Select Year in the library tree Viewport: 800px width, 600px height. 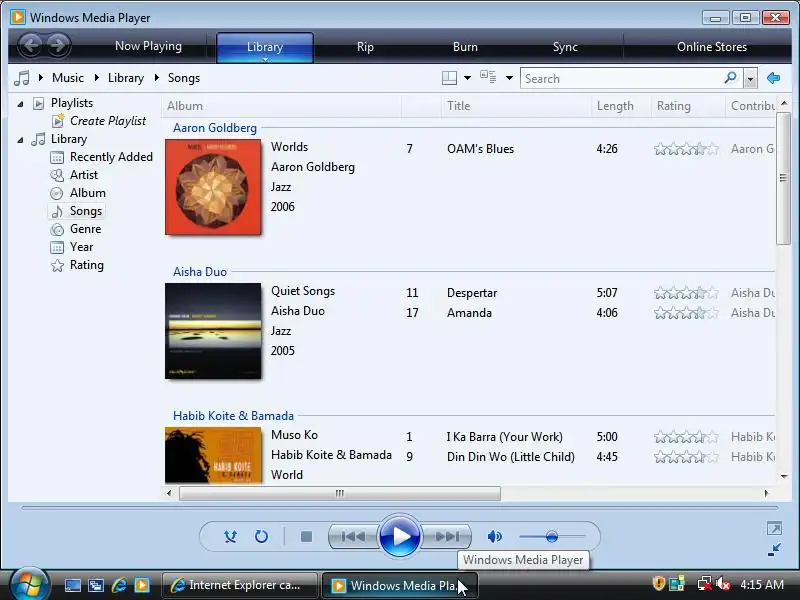(81, 247)
